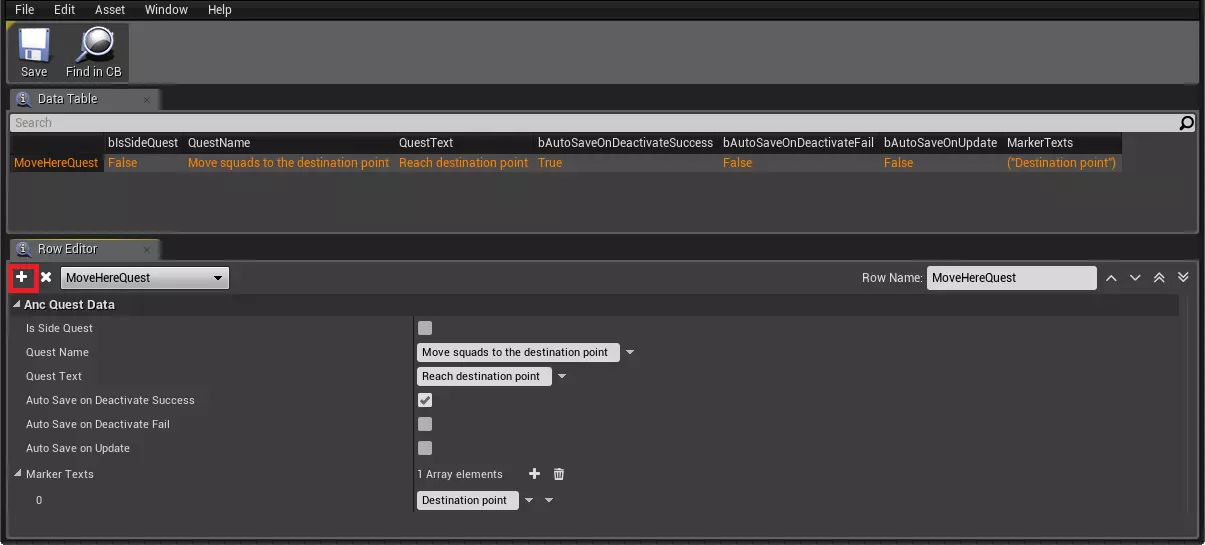Enable the Is Side Quest checkbox
The image size is (1205, 545).
(425, 328)
